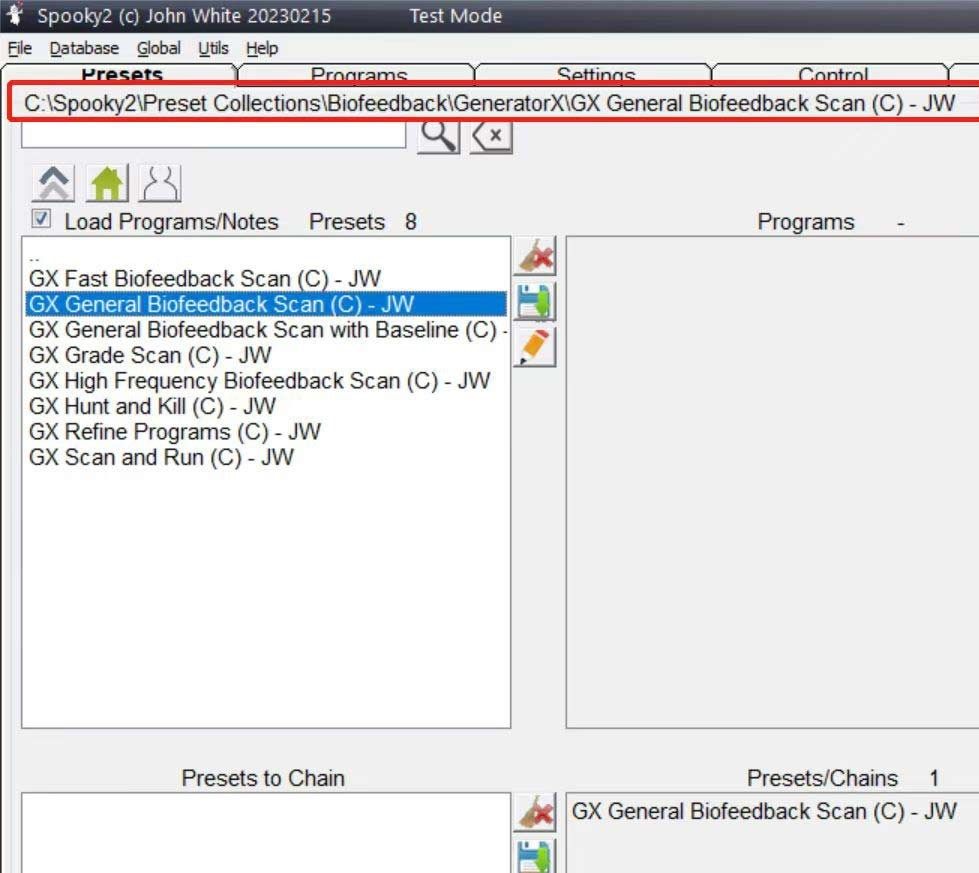This screenshot has width=979, height=873.
Task: Click inside the Presets to Chain list box
Action: pyautogui.click(x=267, y=833)
